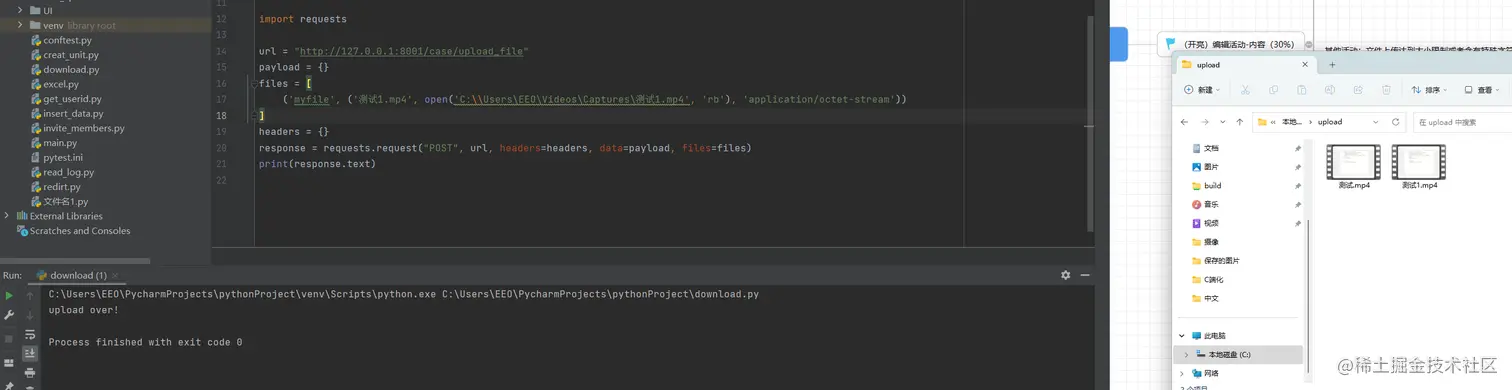Click the cut scissors icon in Explorer
The height and width of the screenshot is (390, 1512).
tap(1245, 90)
